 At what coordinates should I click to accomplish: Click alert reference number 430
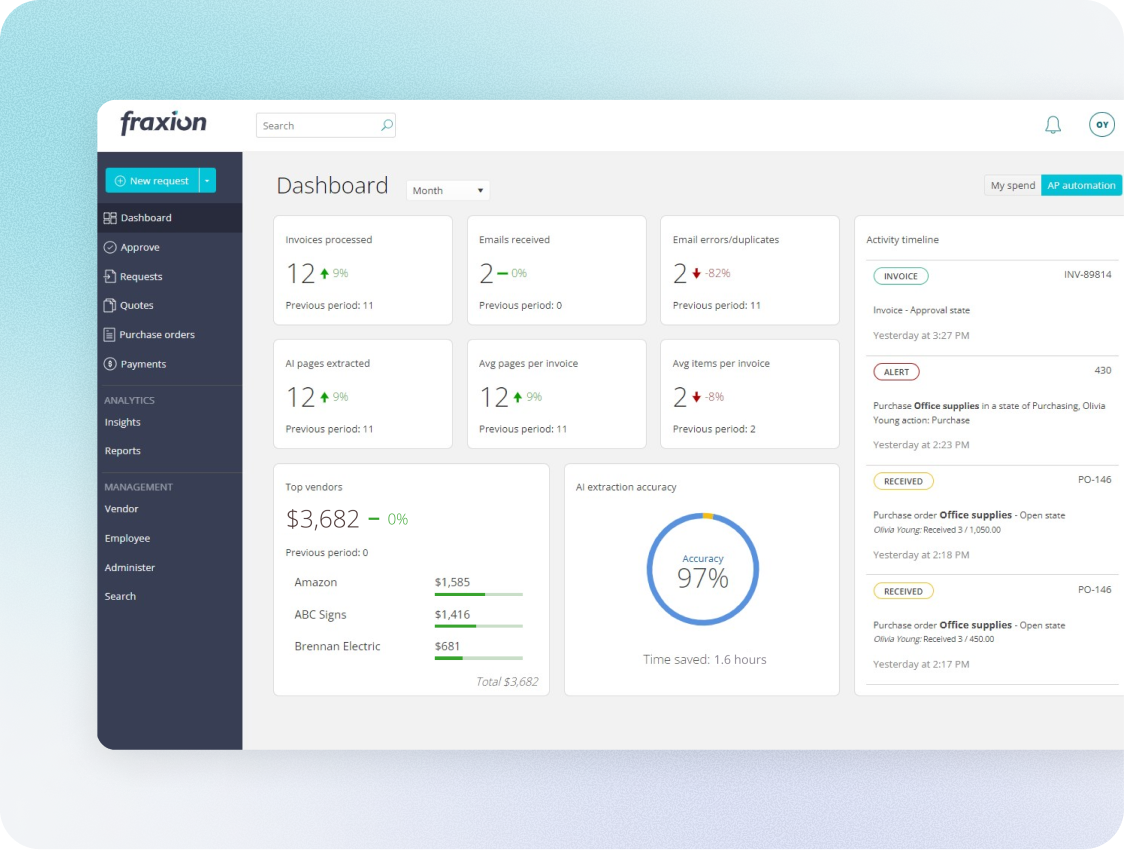[x=1102, y=371]
